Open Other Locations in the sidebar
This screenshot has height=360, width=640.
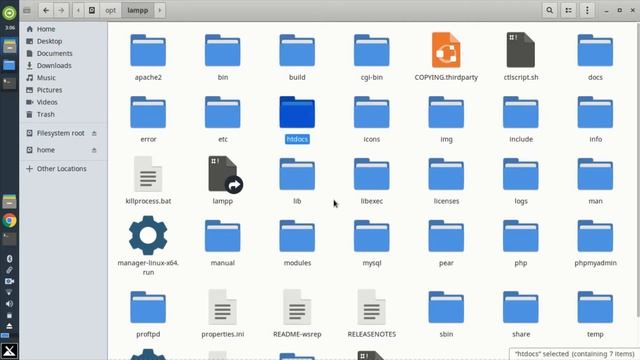click(x=63, y=169)
